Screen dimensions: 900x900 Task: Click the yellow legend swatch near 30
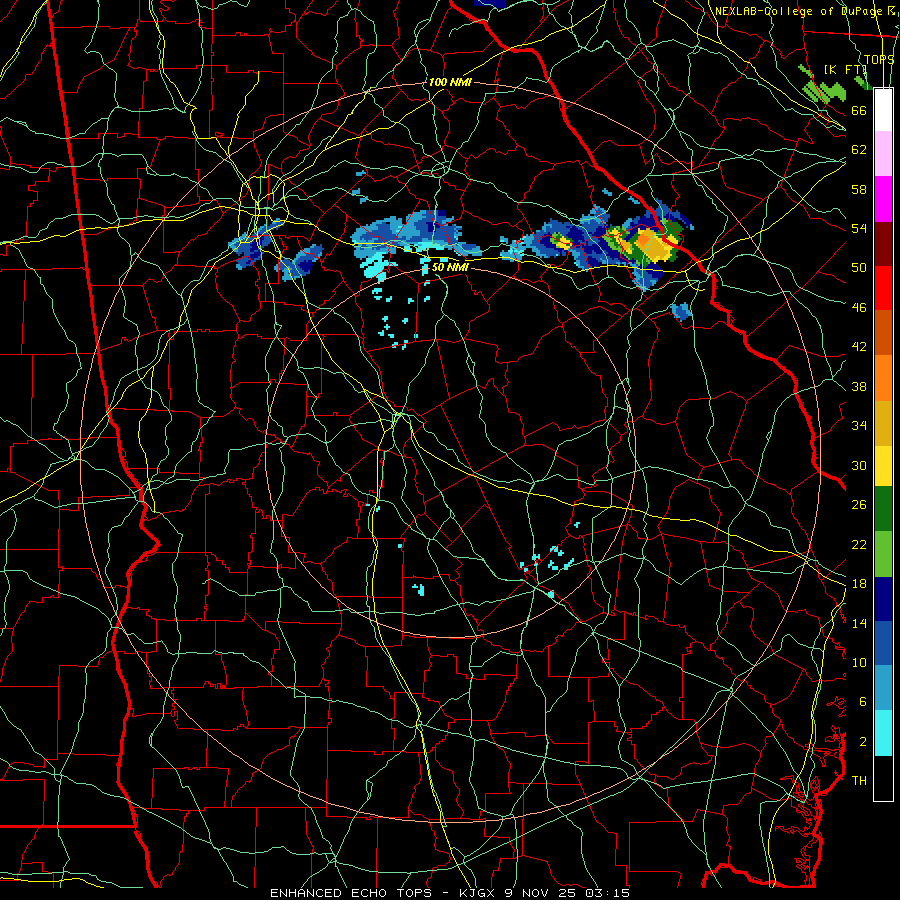883,465
